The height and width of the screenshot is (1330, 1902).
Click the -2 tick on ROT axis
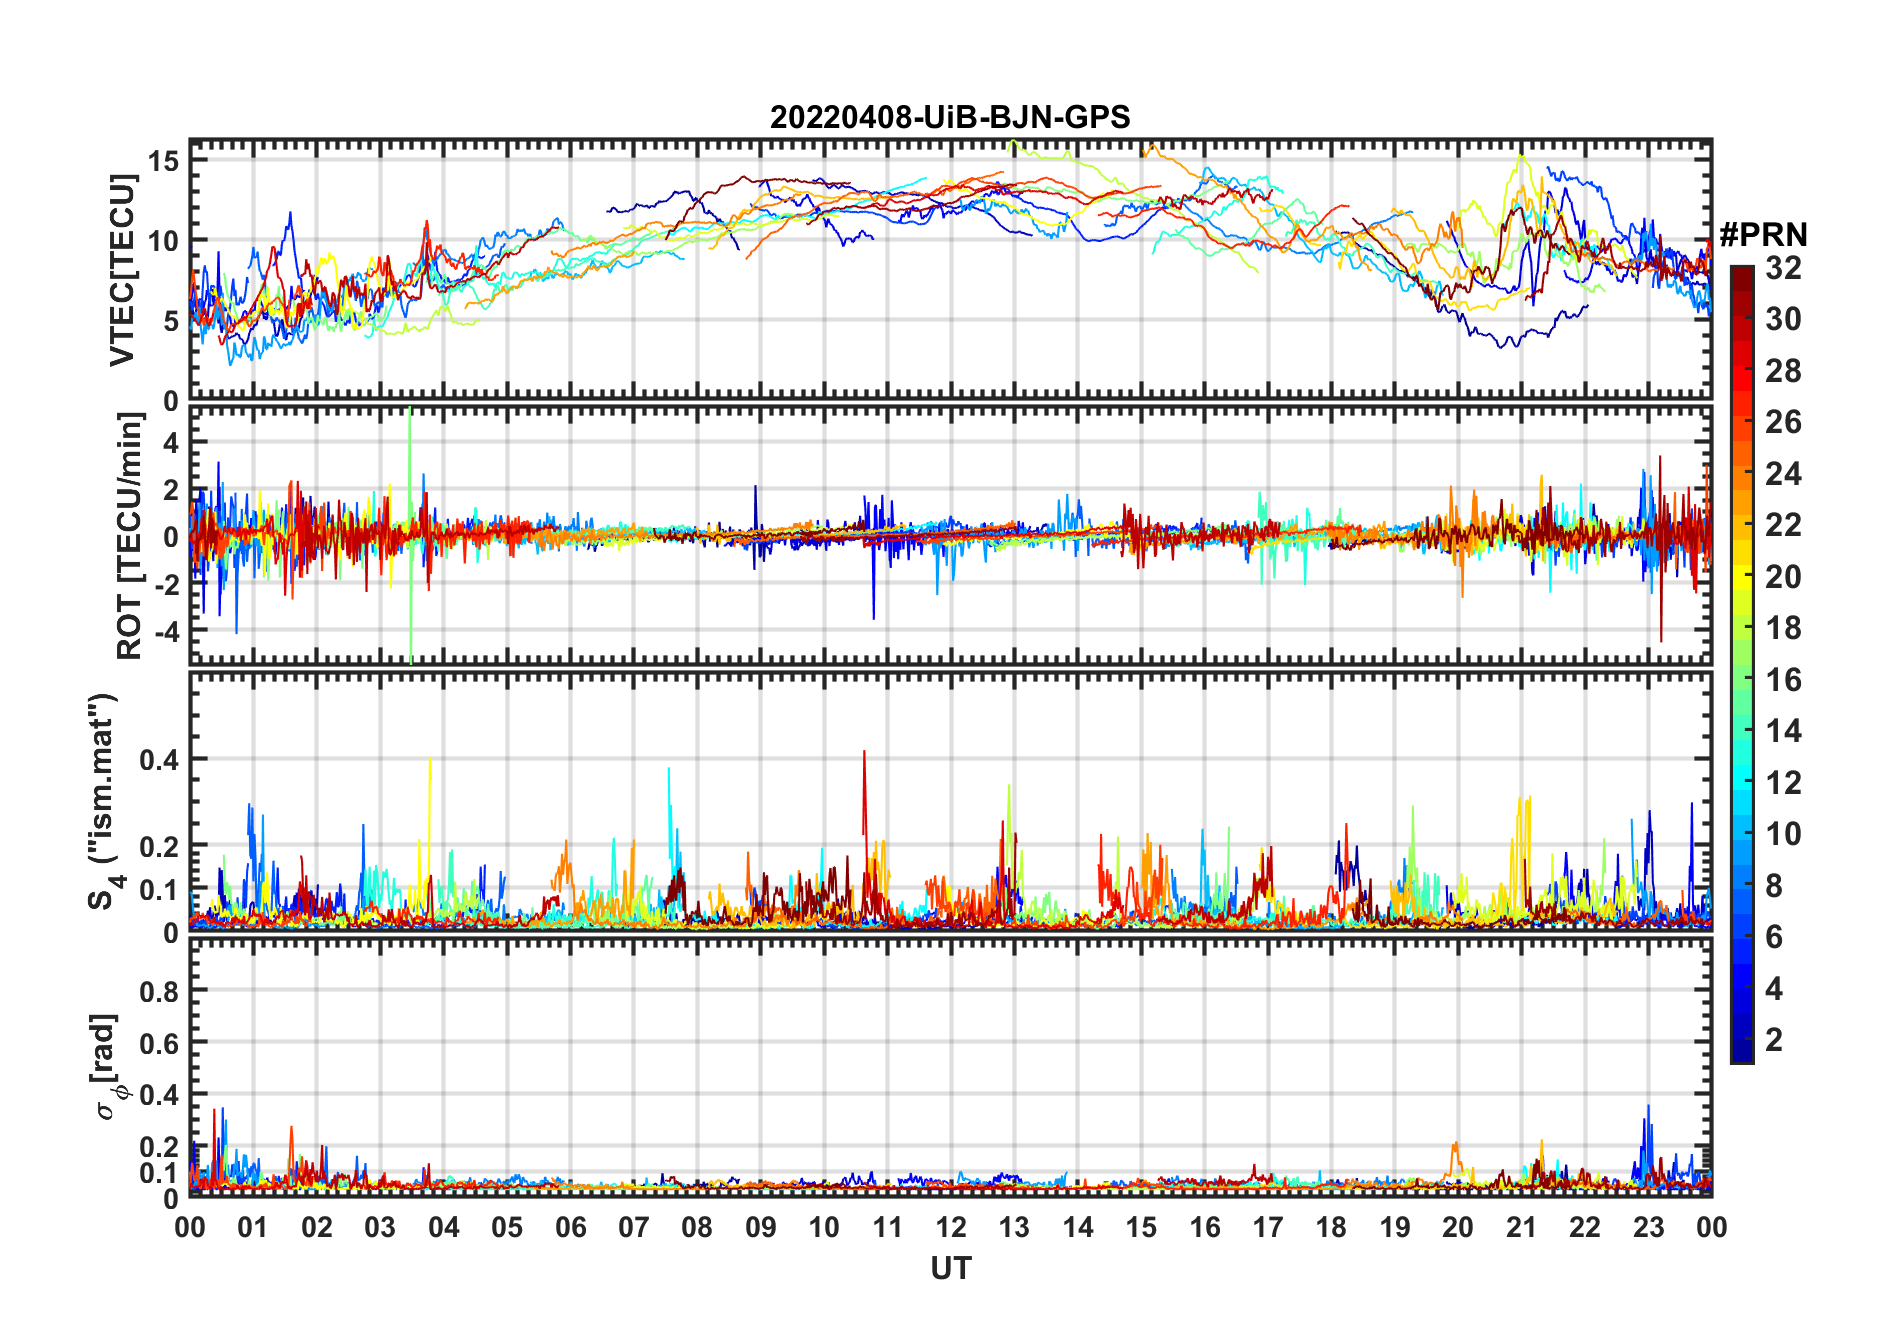[x=166, y=585]
